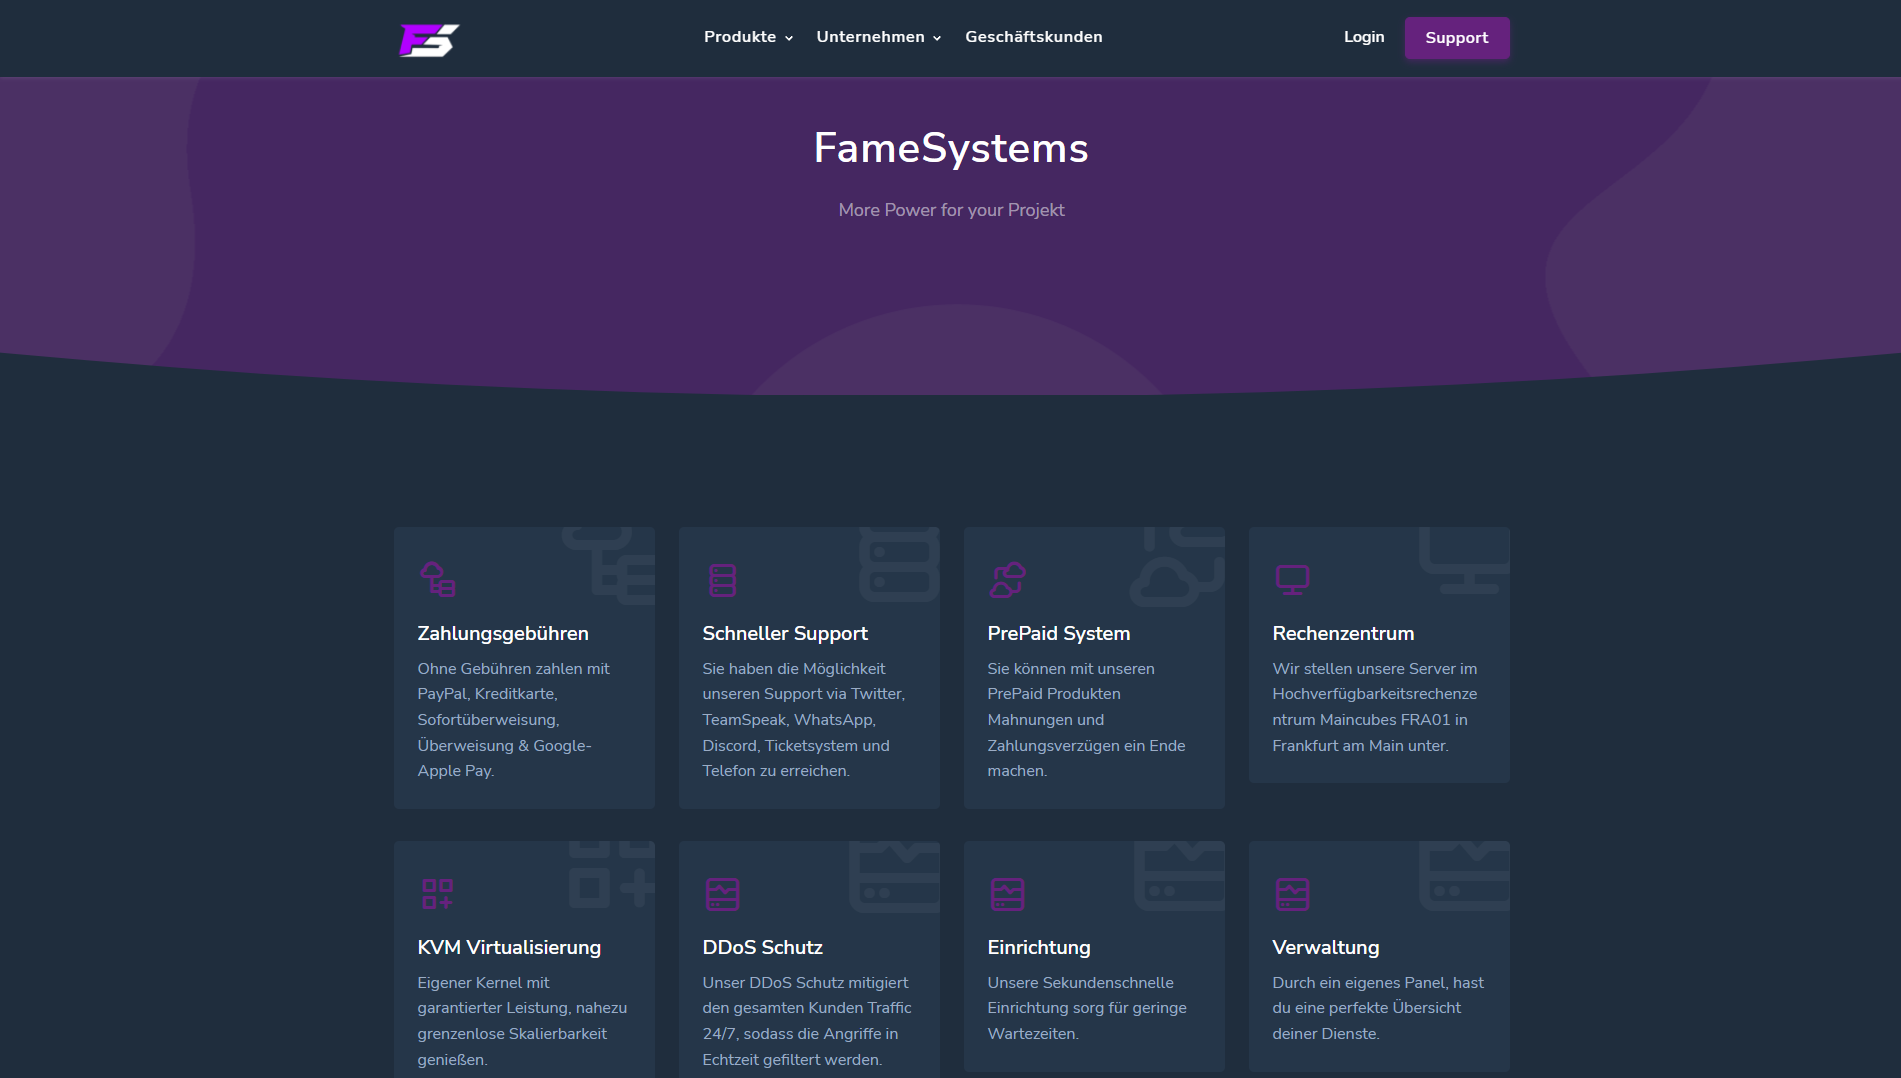Viewport: 1901px width, 1078px height.
Task: Select the Schneller Support heading
Action: [x=785, y=633]
